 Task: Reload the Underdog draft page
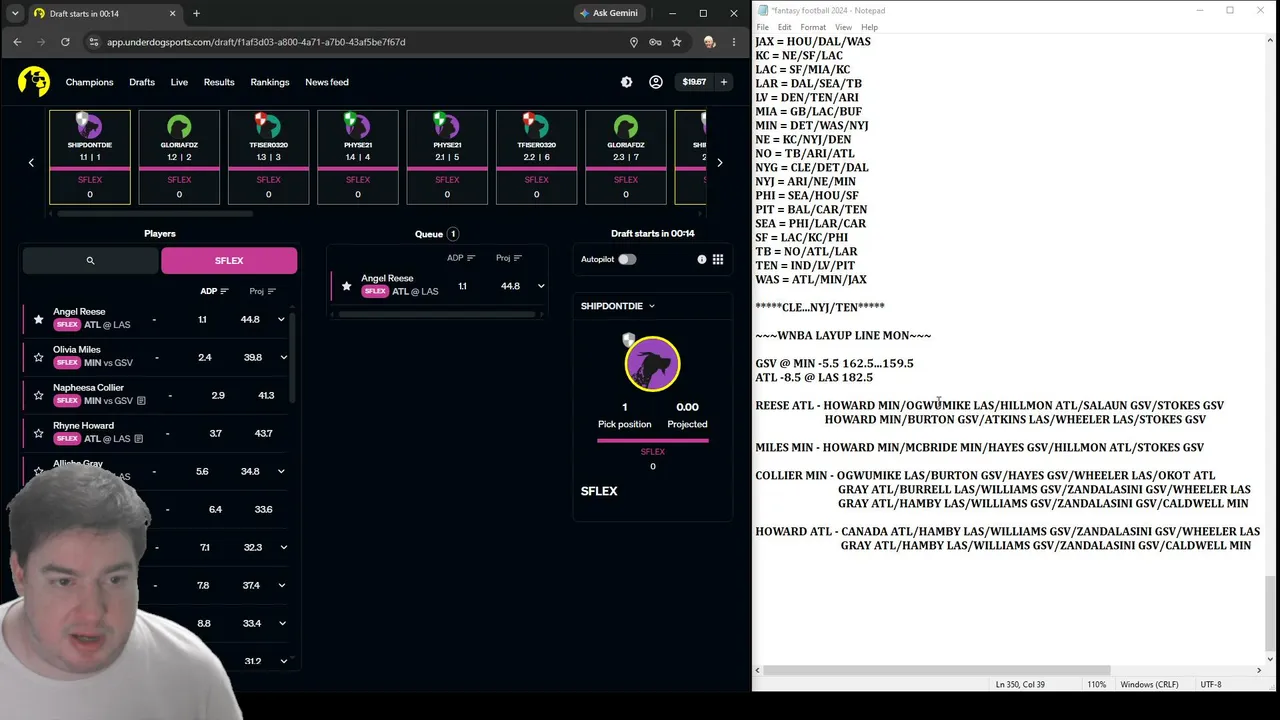click(x=65, y=42)
